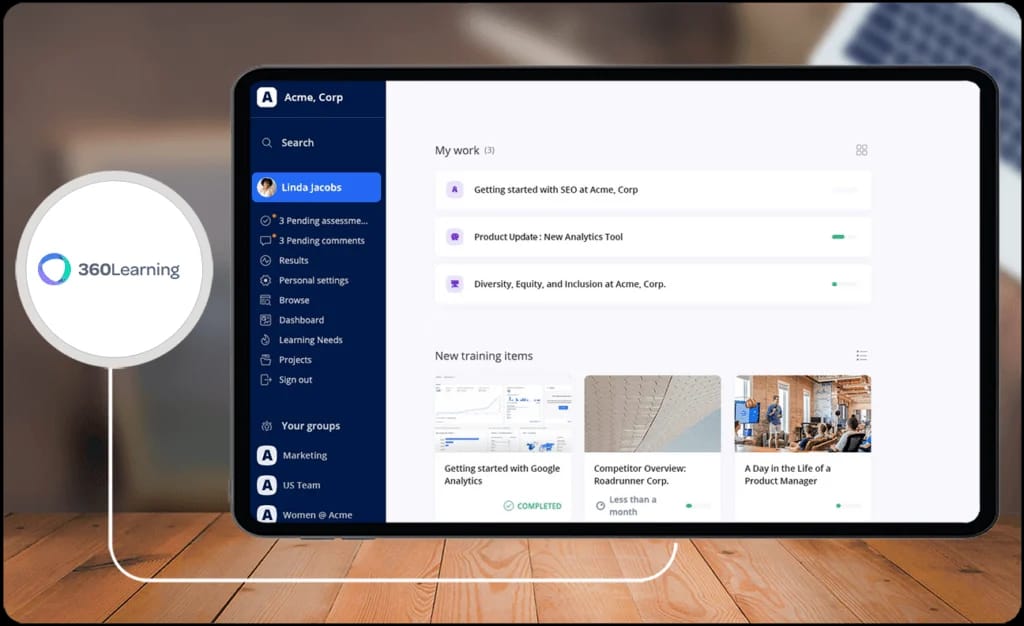Open Google Analytics training thumbnail
Image resolution: width=1024 pixels, height=626 pixels.
click(503, 413)
